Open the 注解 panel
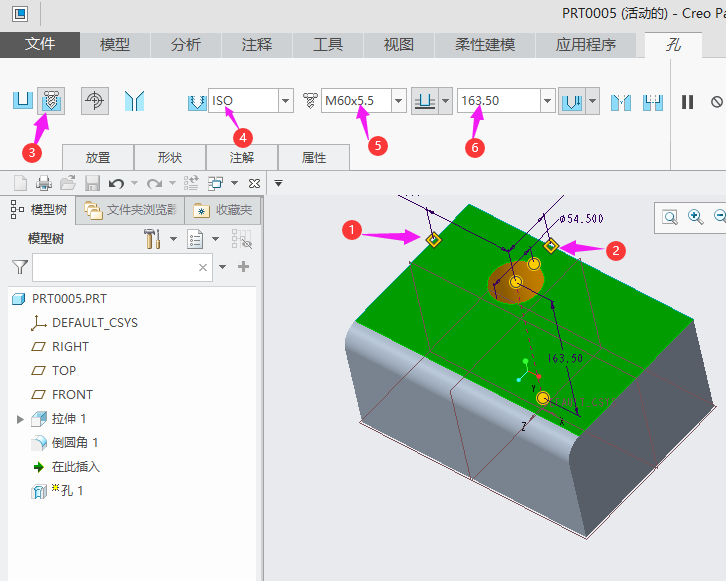Viewport: 726px width, 581px height. tap(242, 157)
